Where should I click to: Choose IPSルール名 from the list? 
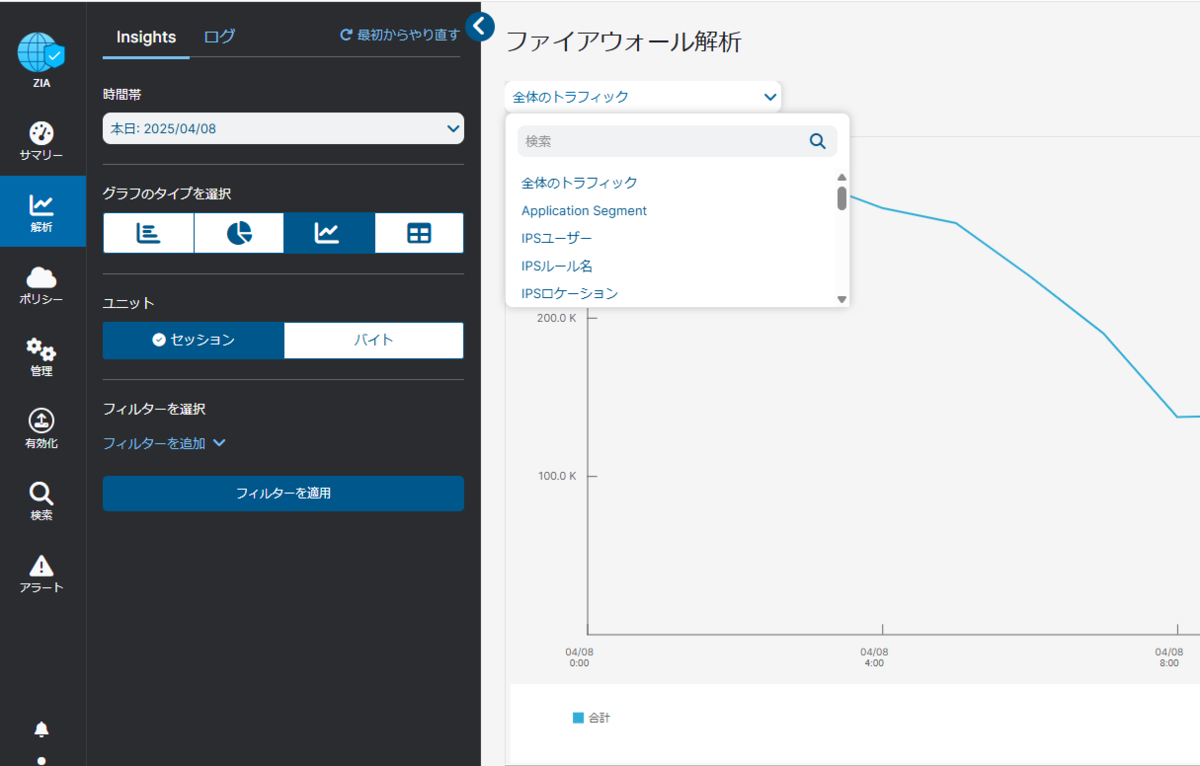tap(557, 266)
